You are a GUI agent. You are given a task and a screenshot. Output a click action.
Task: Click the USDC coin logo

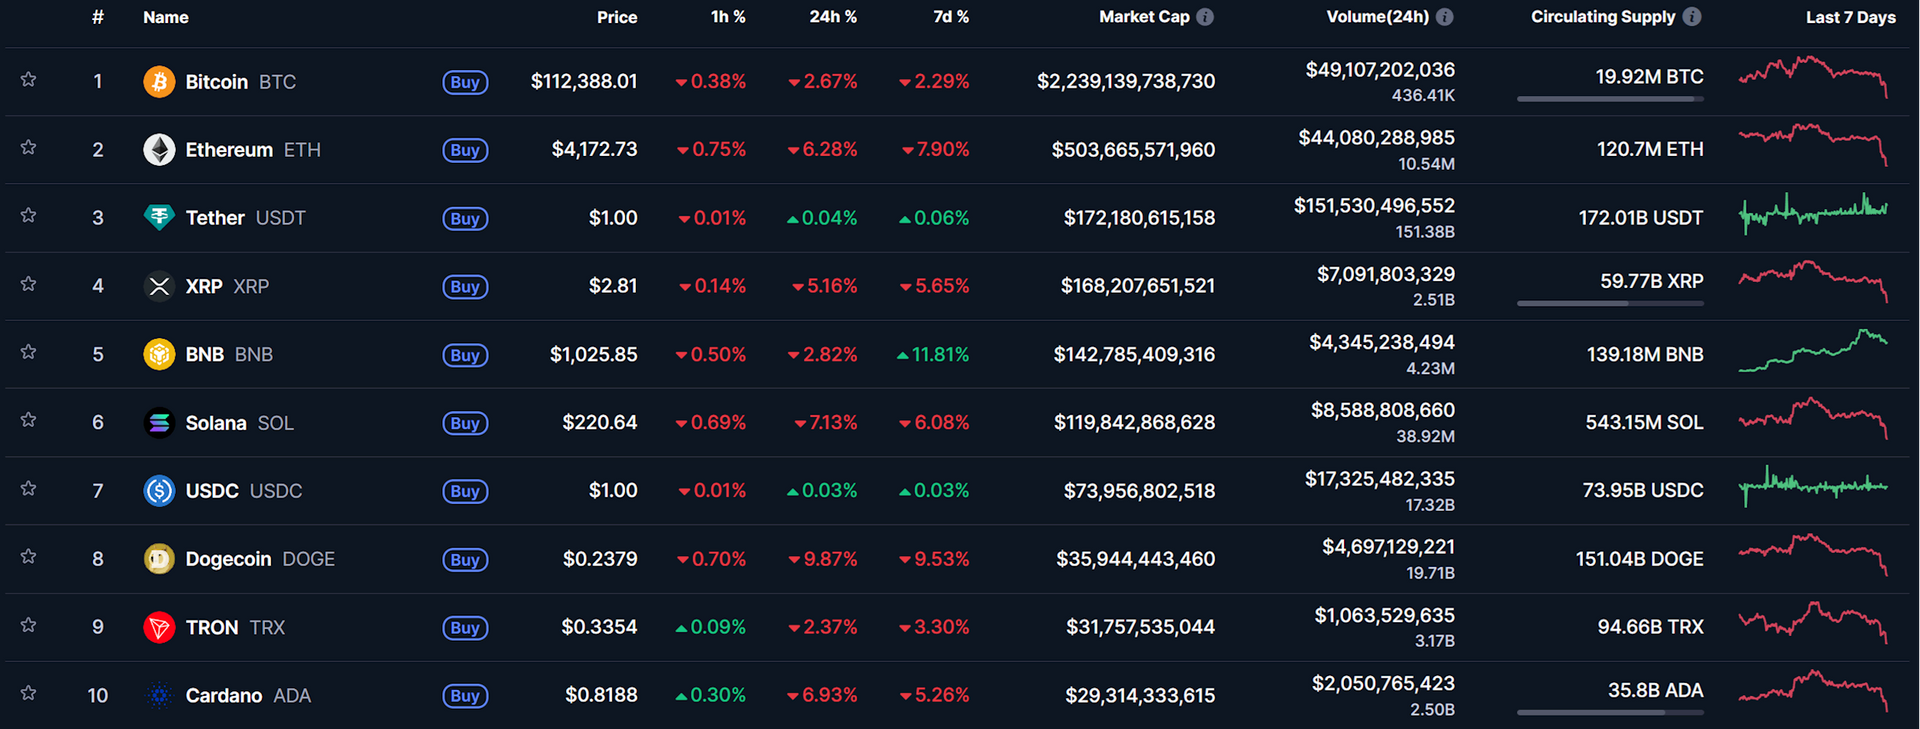[159, 491]
